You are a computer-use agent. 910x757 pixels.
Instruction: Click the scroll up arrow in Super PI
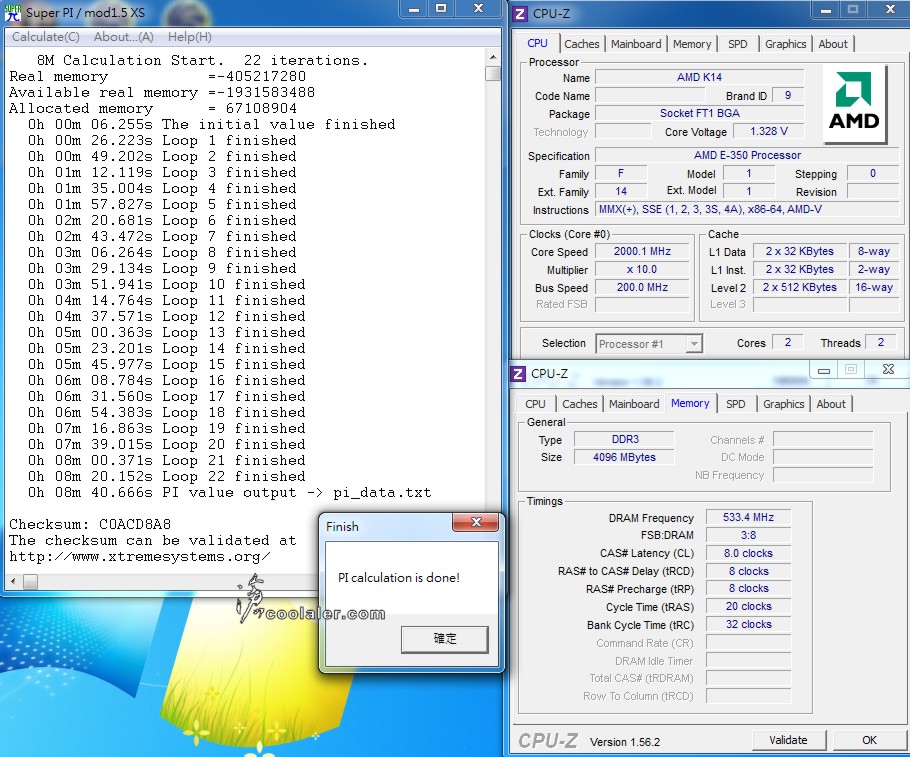pos(493,57)
